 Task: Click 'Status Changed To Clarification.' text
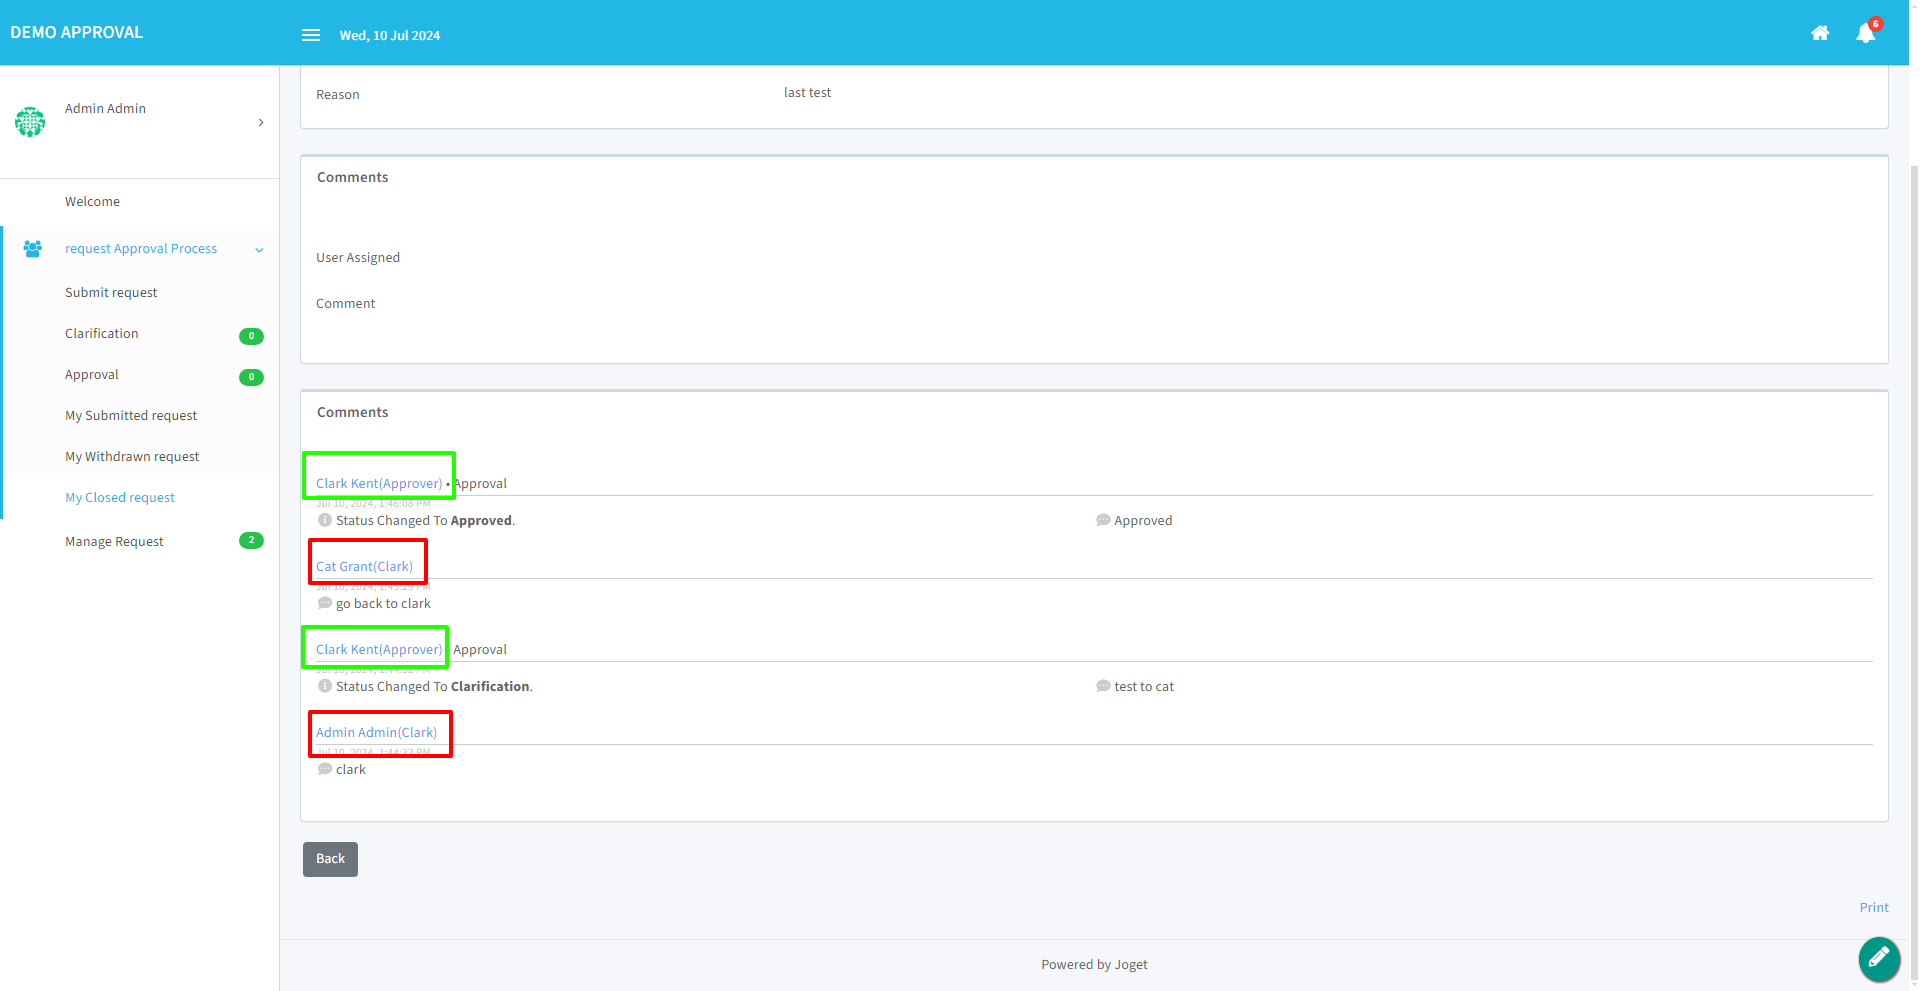tap(434, 687)
